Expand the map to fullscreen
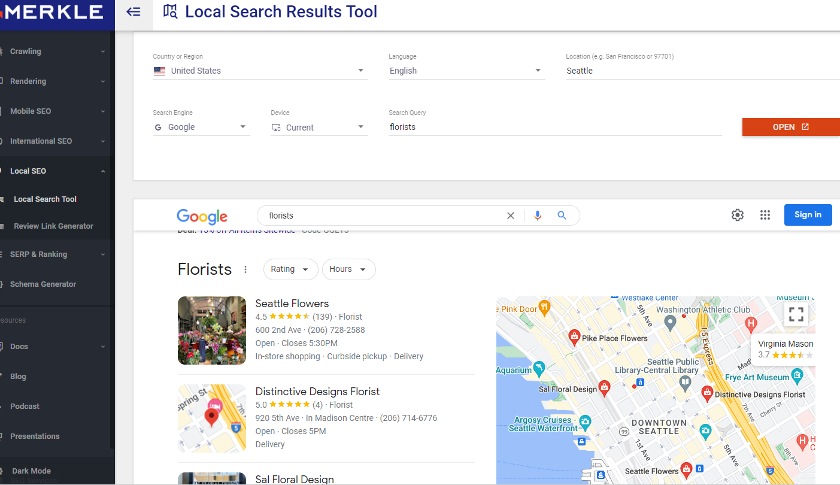 [x=796, y=314]
